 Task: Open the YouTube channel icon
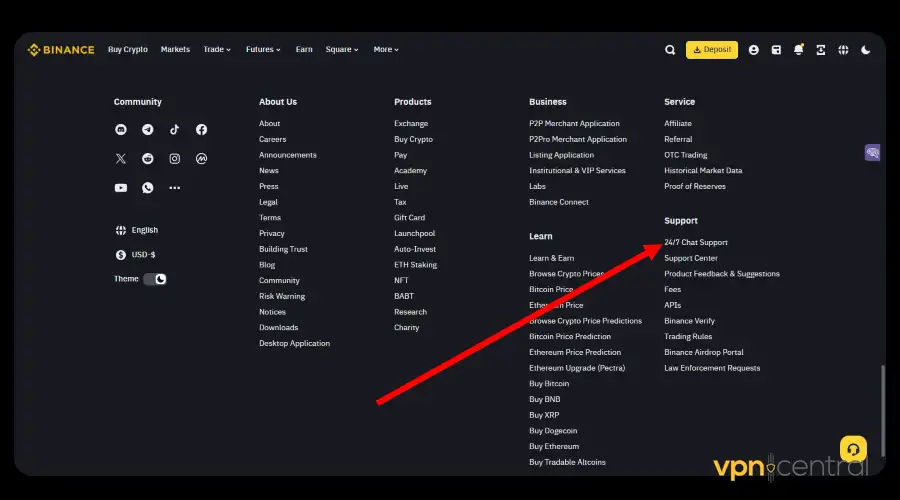pos(121,188)
